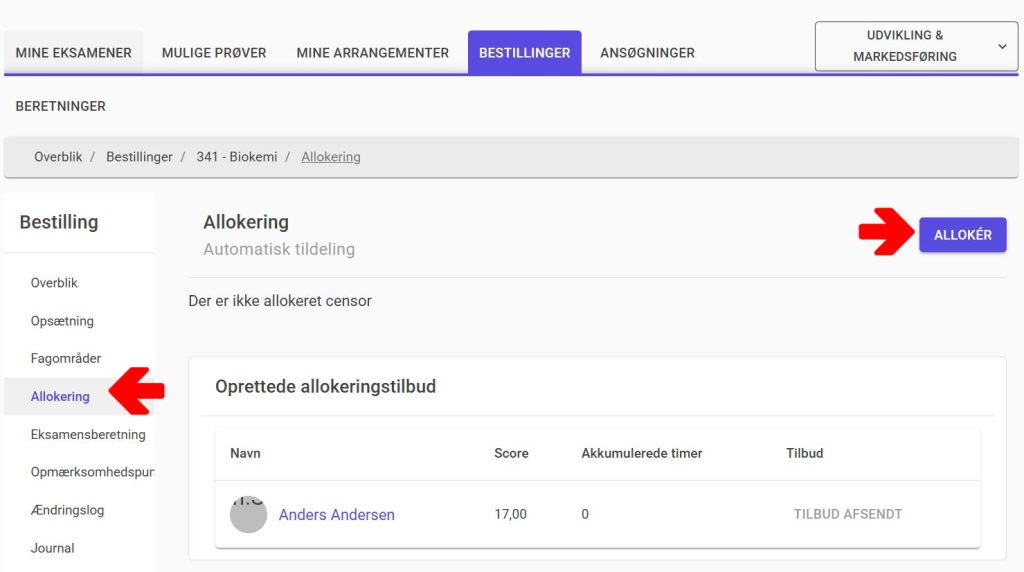Expand the Udvikling & Markedsføring dropdown
Image resolution: width=1024 pixels, height=572 pixels.
click(x=916, y=46)
